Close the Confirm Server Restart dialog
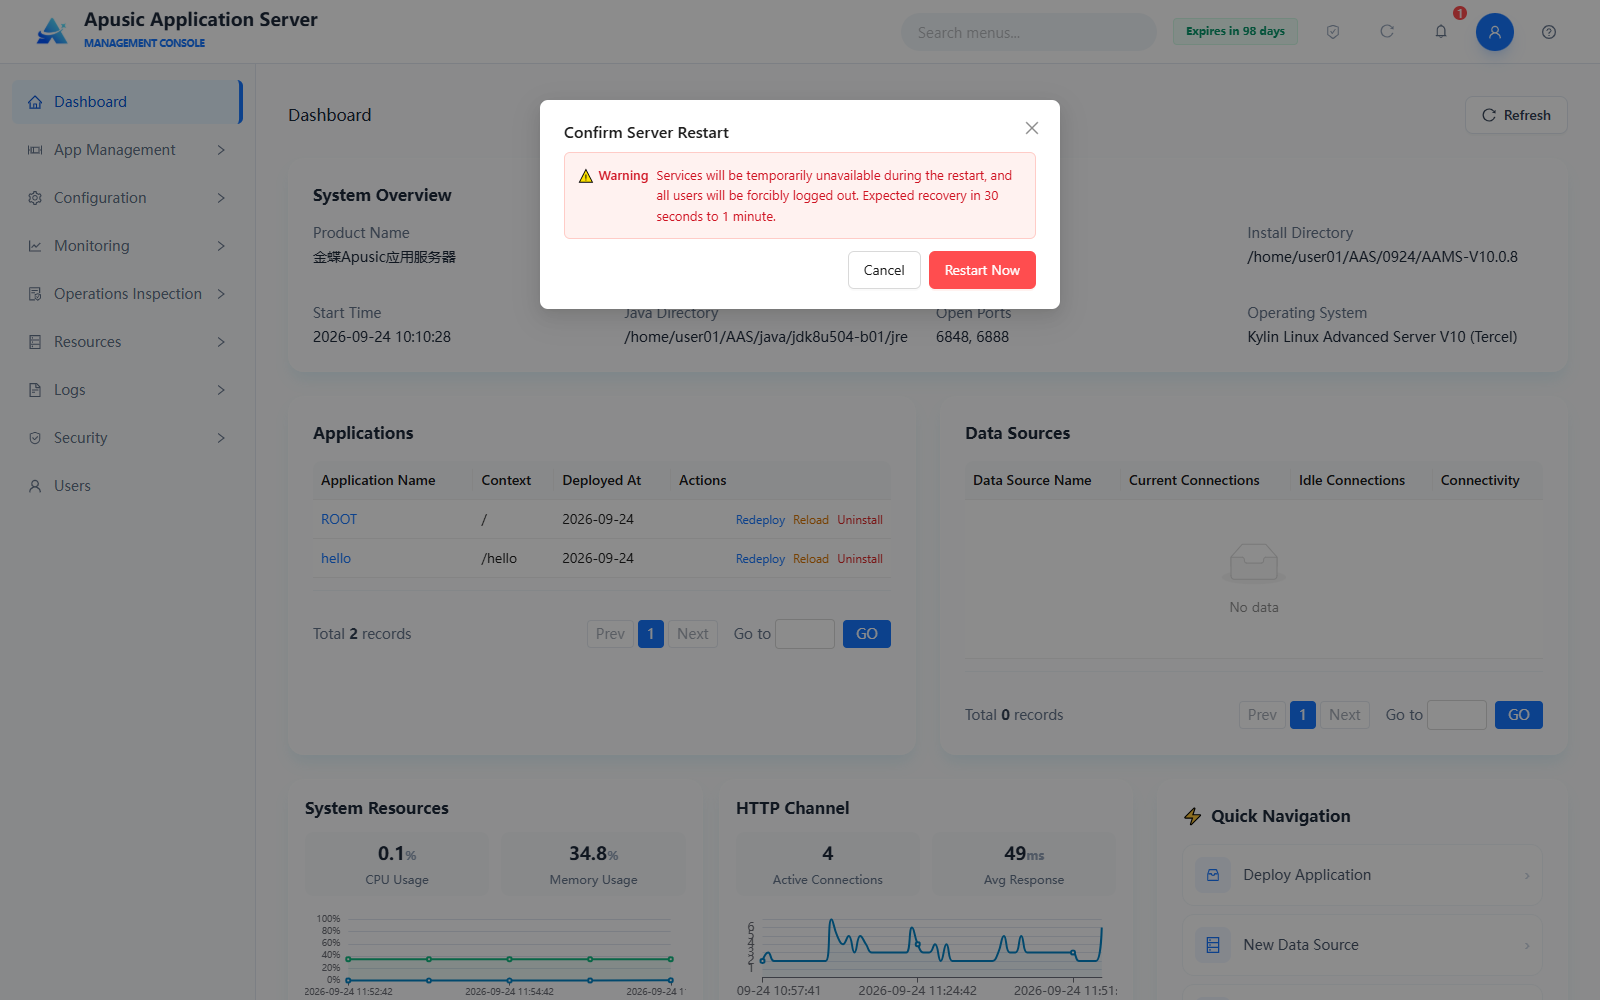This screenshot has width=1600, height=1000. 1032,128
